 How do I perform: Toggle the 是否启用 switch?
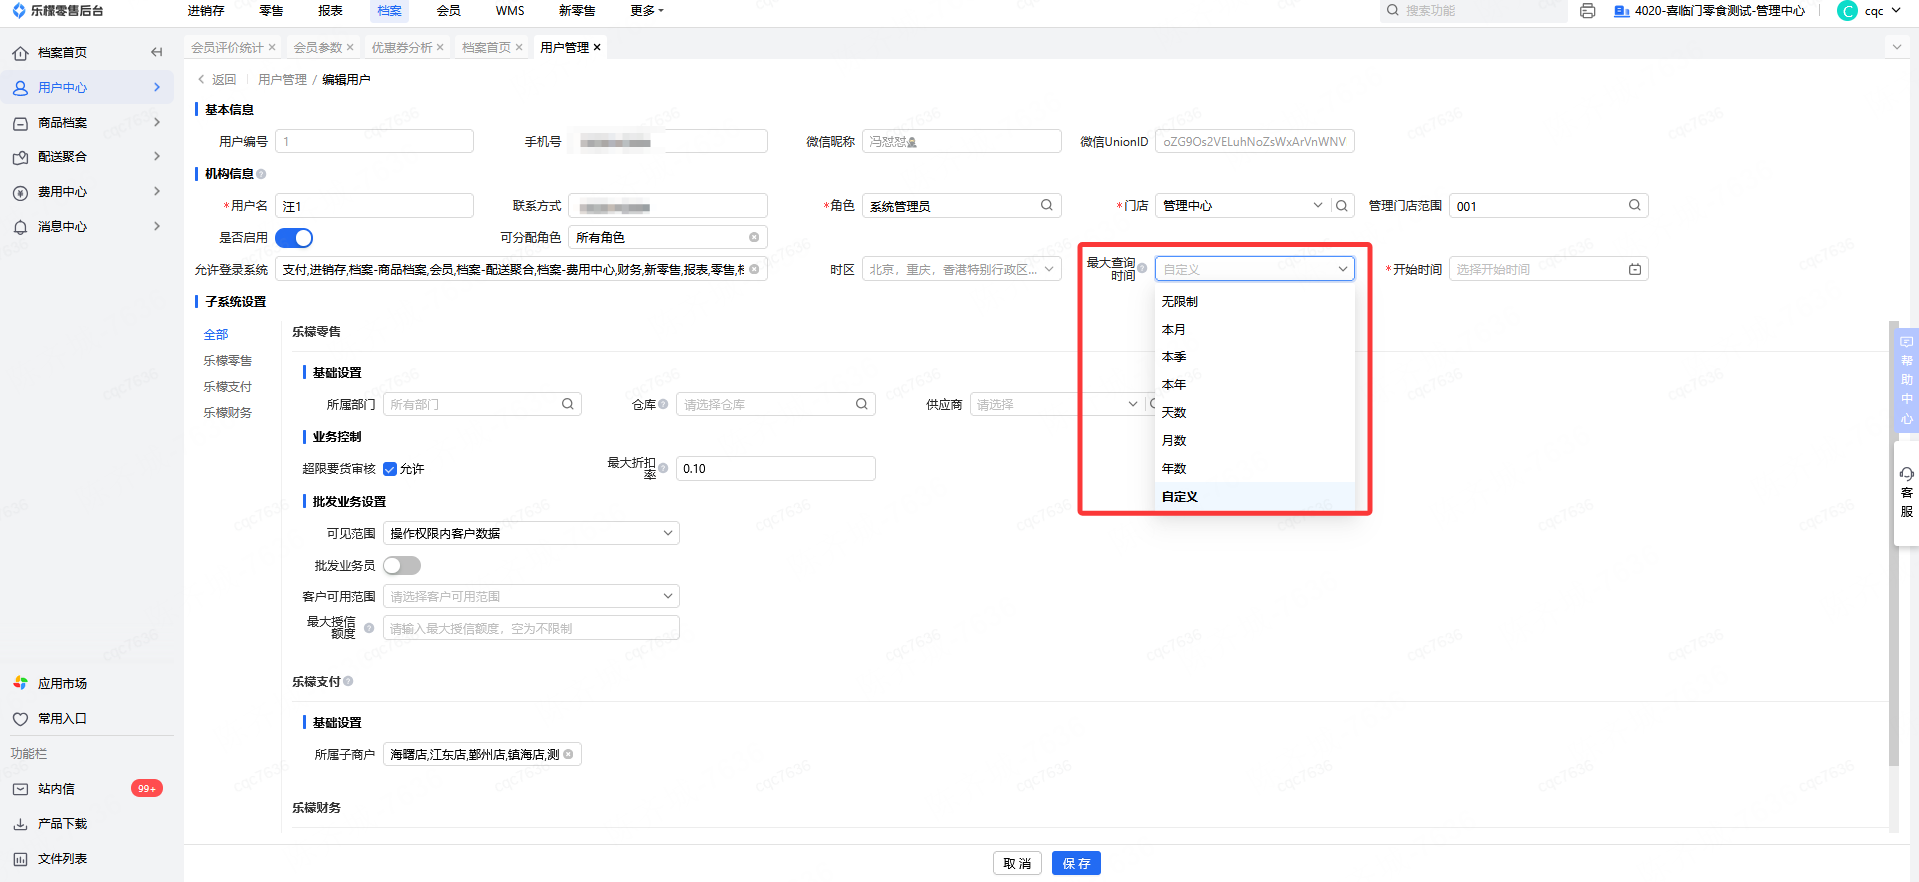(294, 237)
